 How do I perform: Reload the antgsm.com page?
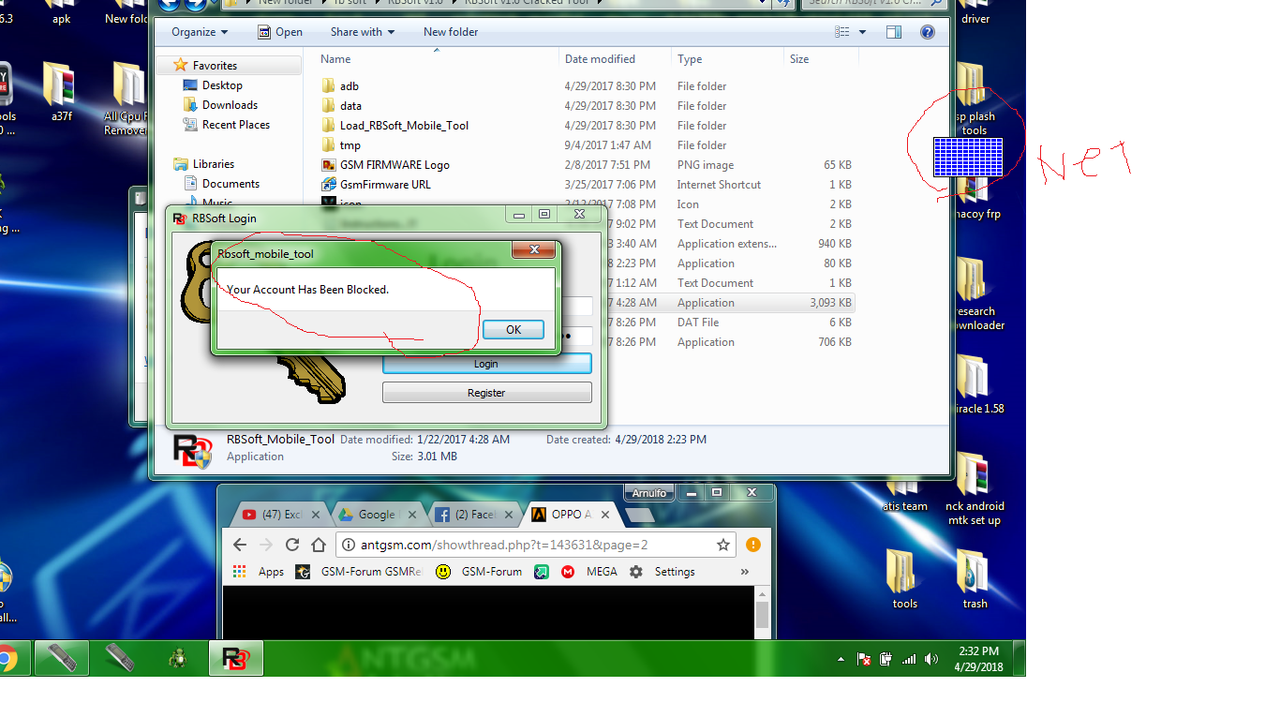tap(292, 545)
